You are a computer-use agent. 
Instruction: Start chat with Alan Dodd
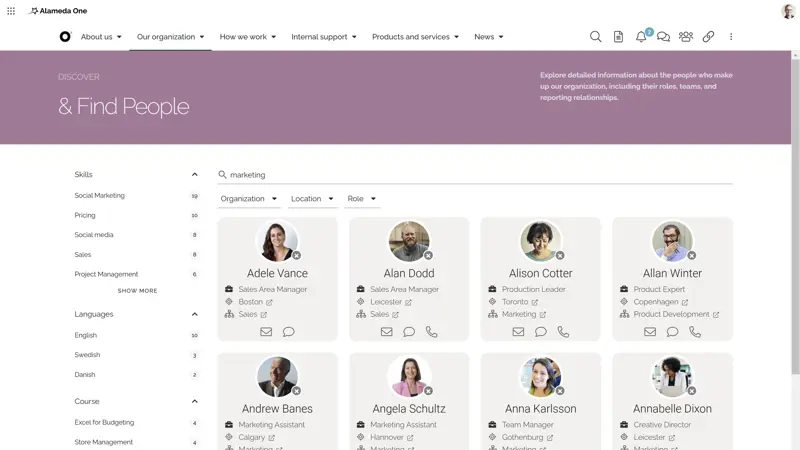coord(409,332)
